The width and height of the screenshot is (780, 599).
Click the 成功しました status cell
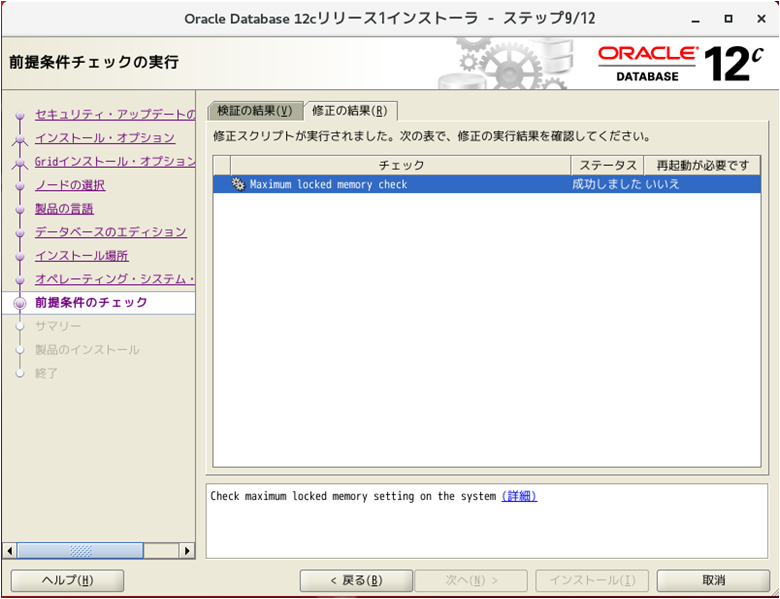click(606, 185)
